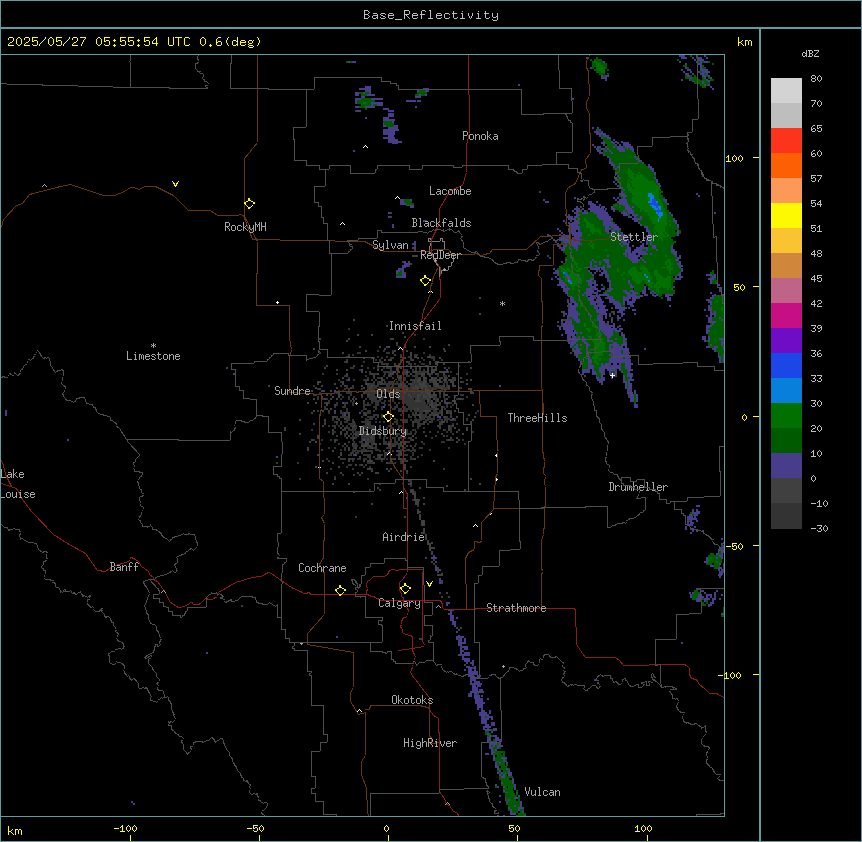Image resolution: width=862 pixels, height=842 pixels.
Task: Click the magenta 39-42 dBZ legend swatch
Action: coord(786,315)
